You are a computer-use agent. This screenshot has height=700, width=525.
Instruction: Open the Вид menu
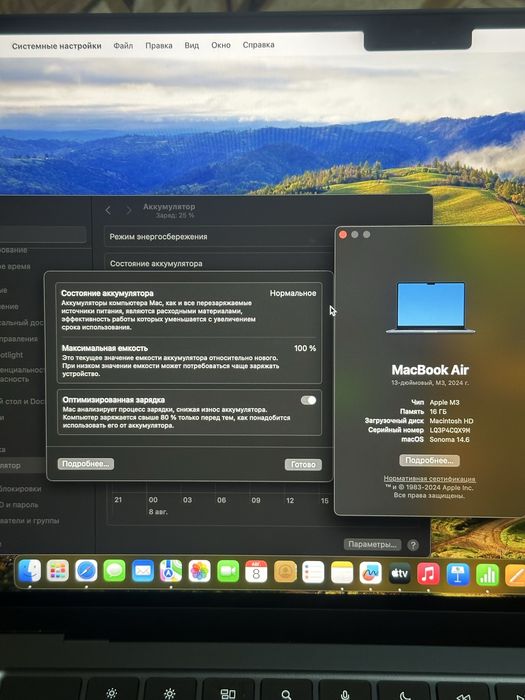(x=192, y=45)
